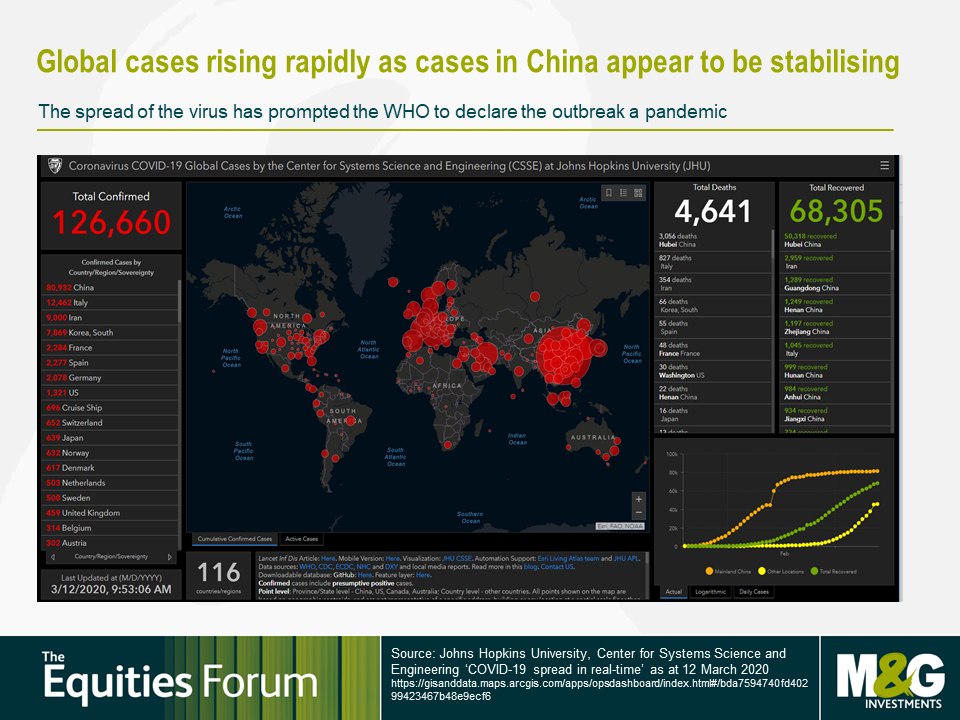This screenshot has width=960, height=720.
Task: Toggle the Mainland China chart series
Action: pos(728,571)
